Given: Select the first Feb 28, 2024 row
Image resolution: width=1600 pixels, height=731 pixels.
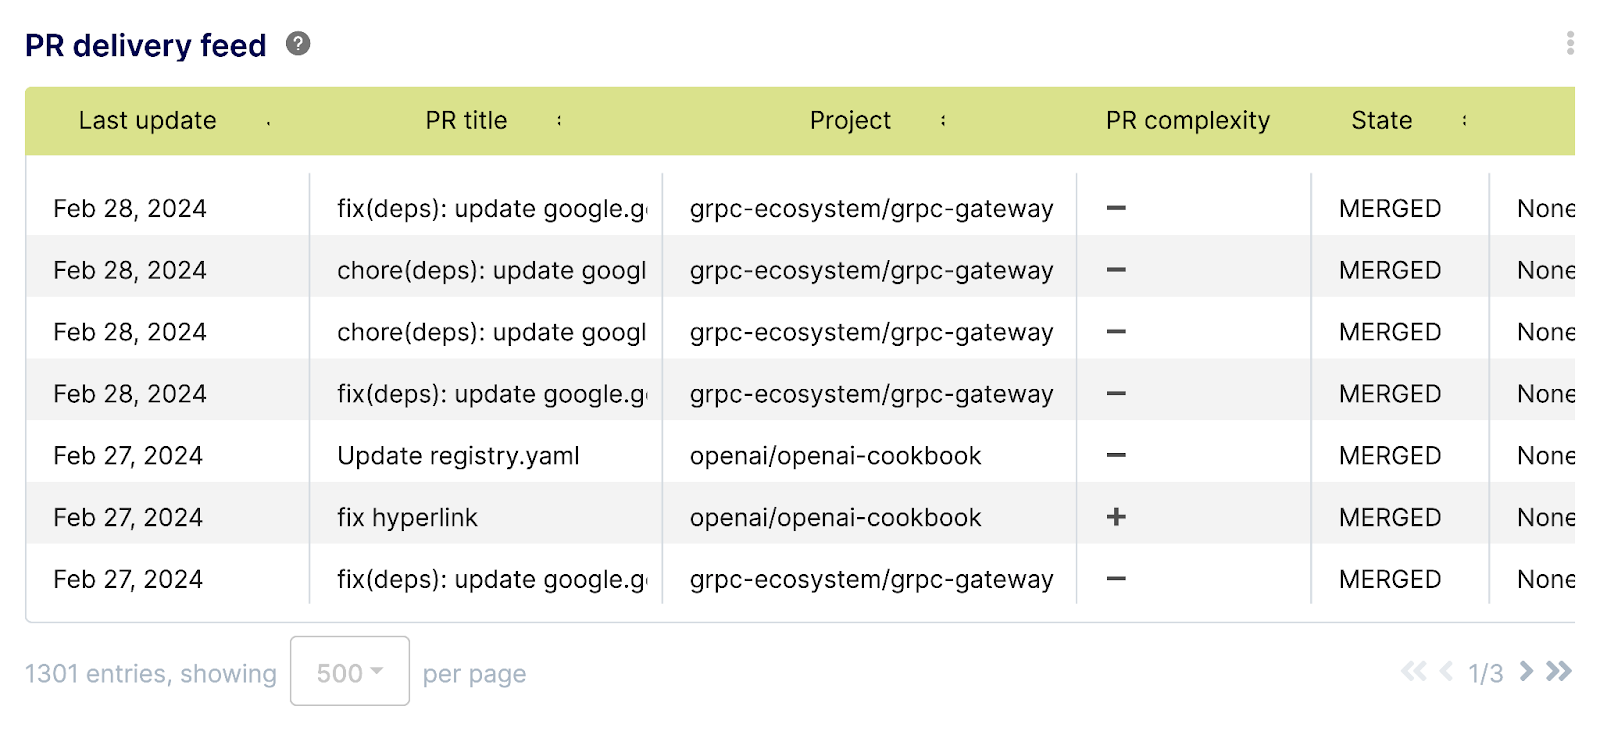Looking at the screenshot, I should pos(130,209).
